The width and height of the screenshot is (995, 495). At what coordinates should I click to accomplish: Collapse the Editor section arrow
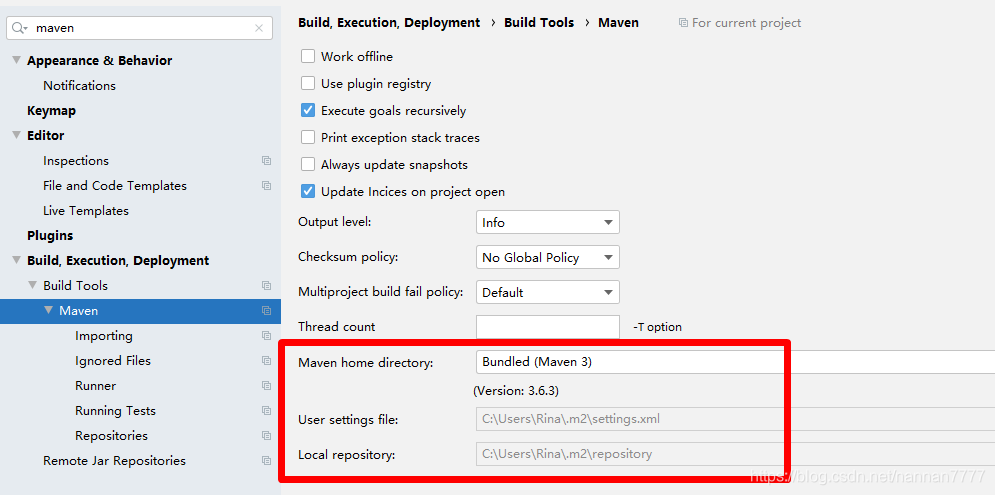16,135
